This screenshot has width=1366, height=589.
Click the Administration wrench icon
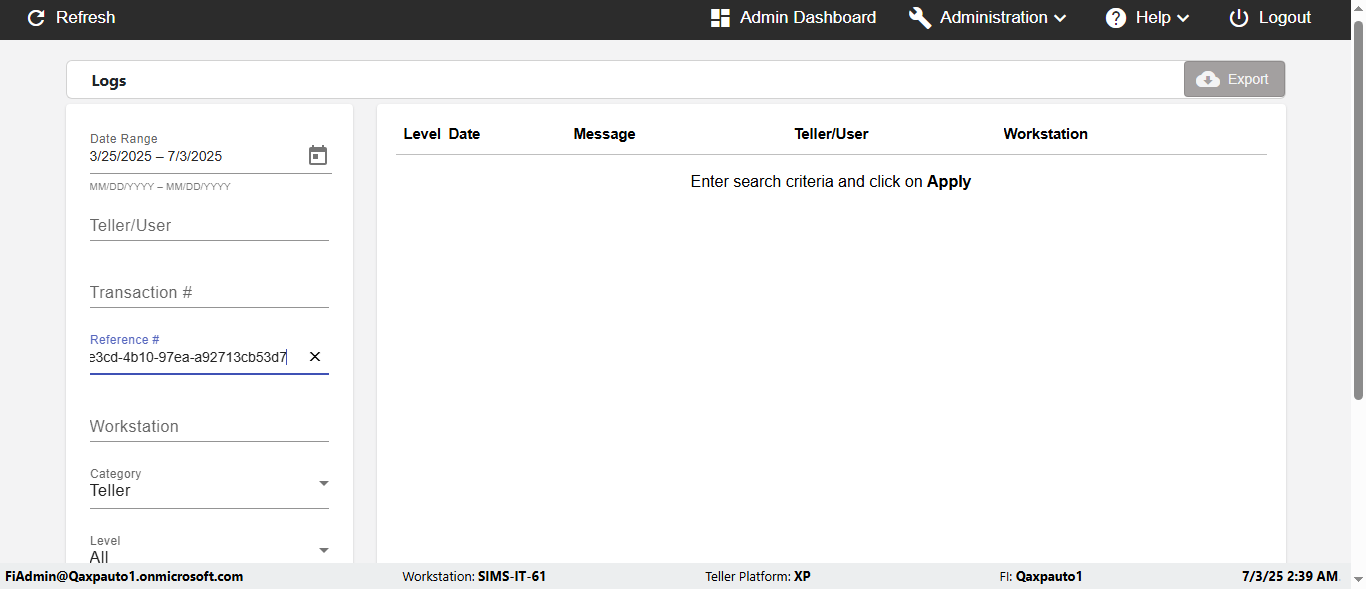pyautogui.click(x=920, y=18)
